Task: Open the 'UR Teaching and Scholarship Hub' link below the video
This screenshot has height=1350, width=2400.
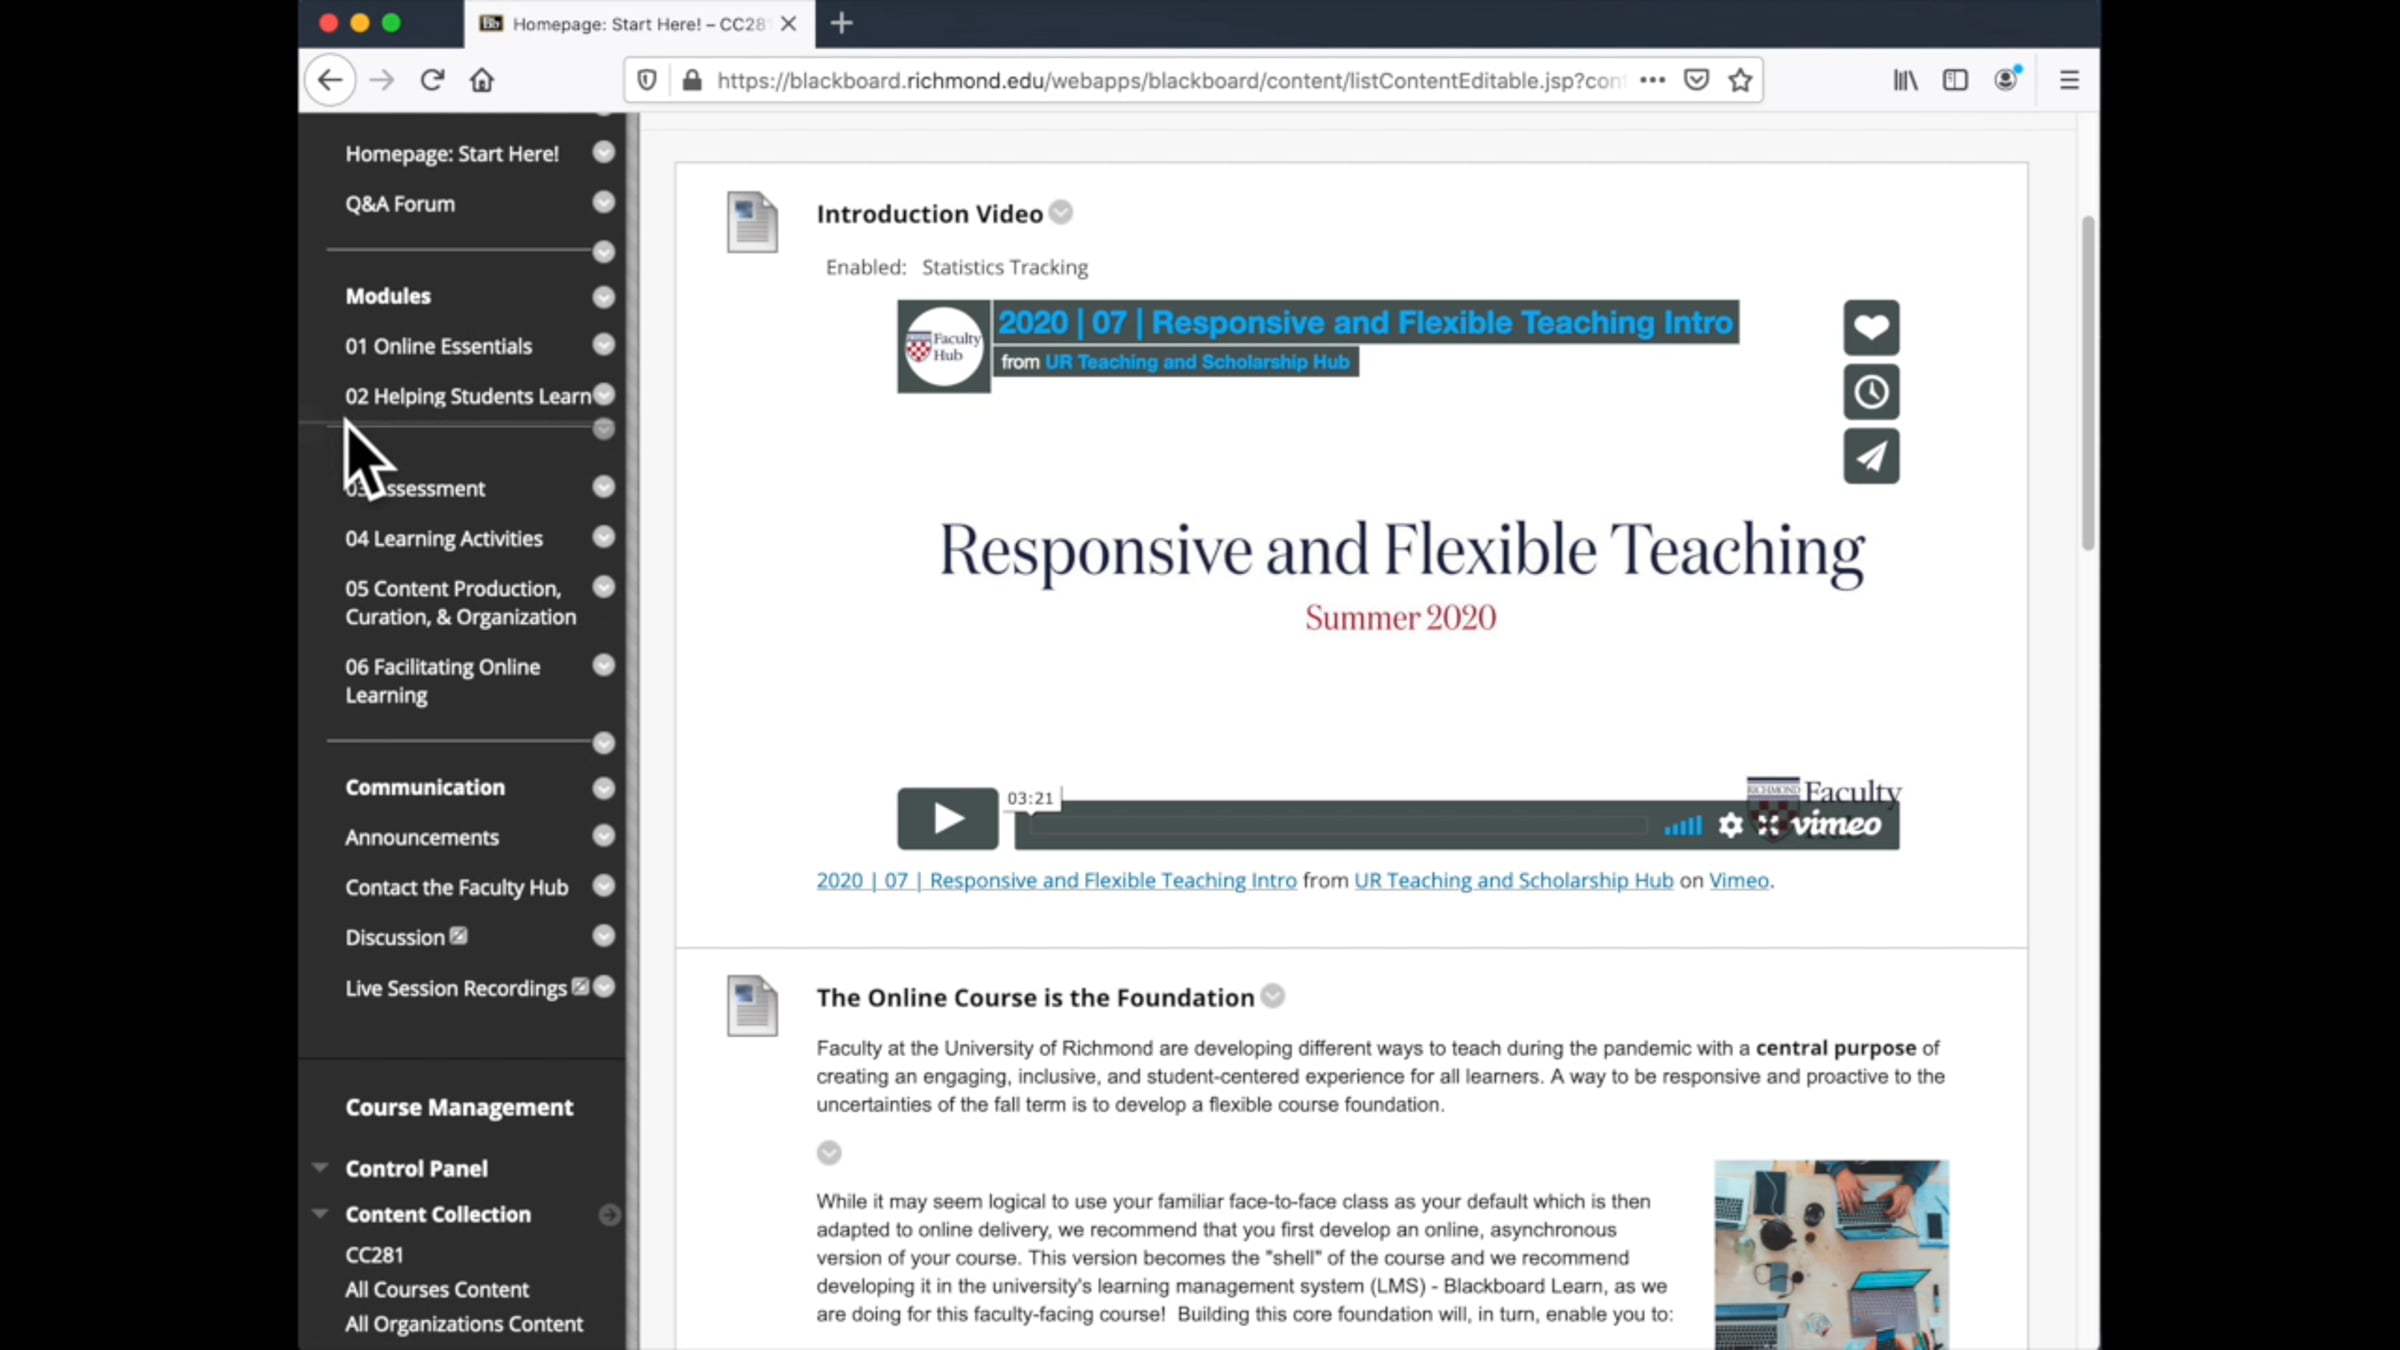Action: (1513, 880)
